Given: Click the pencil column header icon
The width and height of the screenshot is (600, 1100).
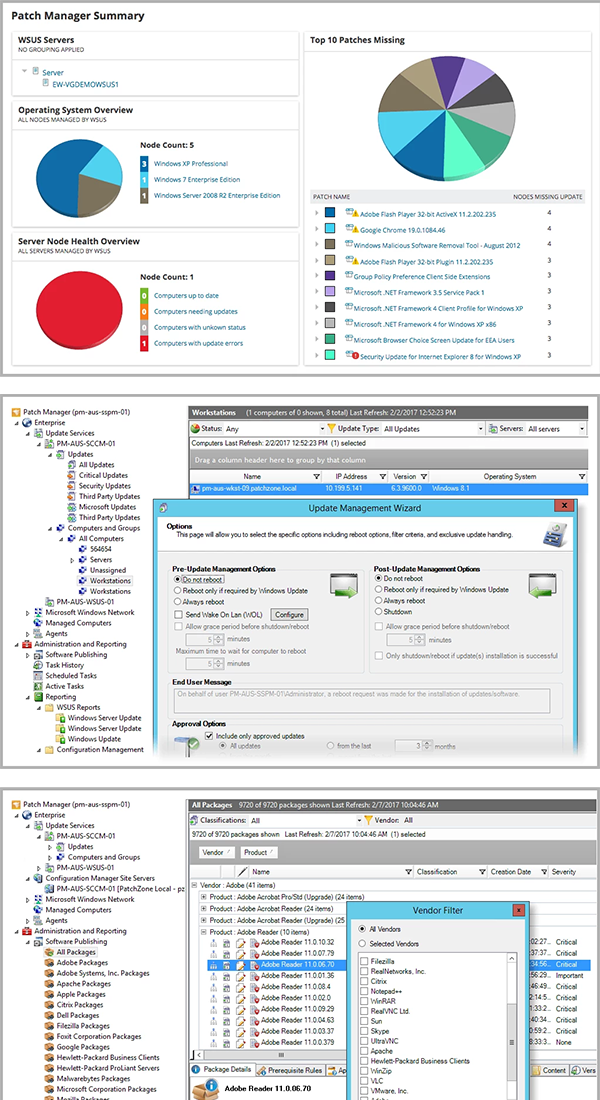Looking at the screenshot, I should pyautogui.click(x=243, y=871).
